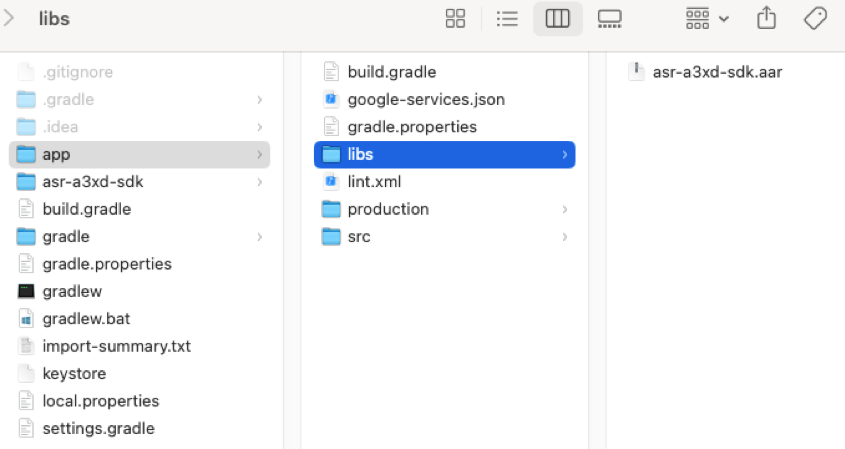This screenshot has height=449, width=845.
Task: Expand the production folder chevron
Action: (565, 209)
